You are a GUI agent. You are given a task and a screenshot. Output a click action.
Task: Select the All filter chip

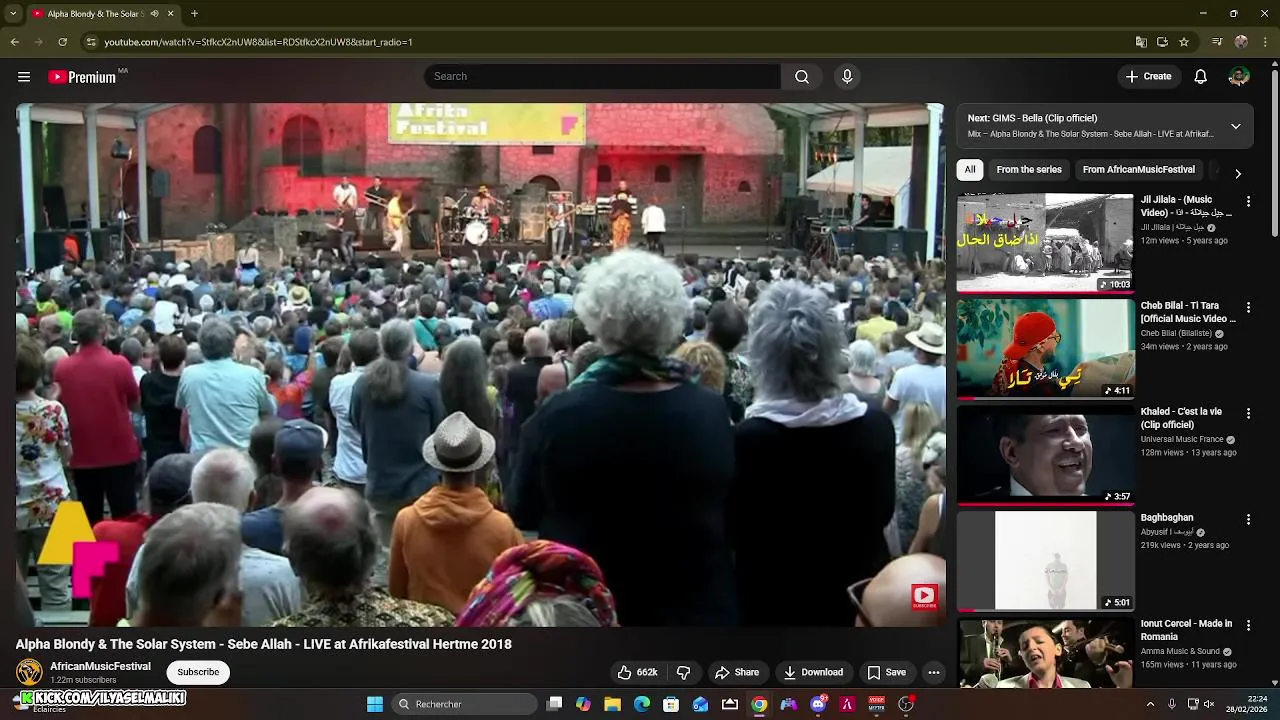point(970,170)
